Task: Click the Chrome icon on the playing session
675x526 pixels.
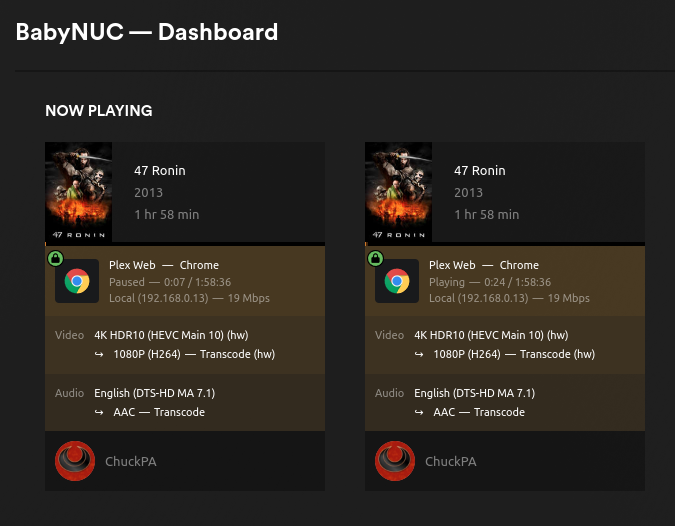Action: pyautogui.click(x=397, y=282)
